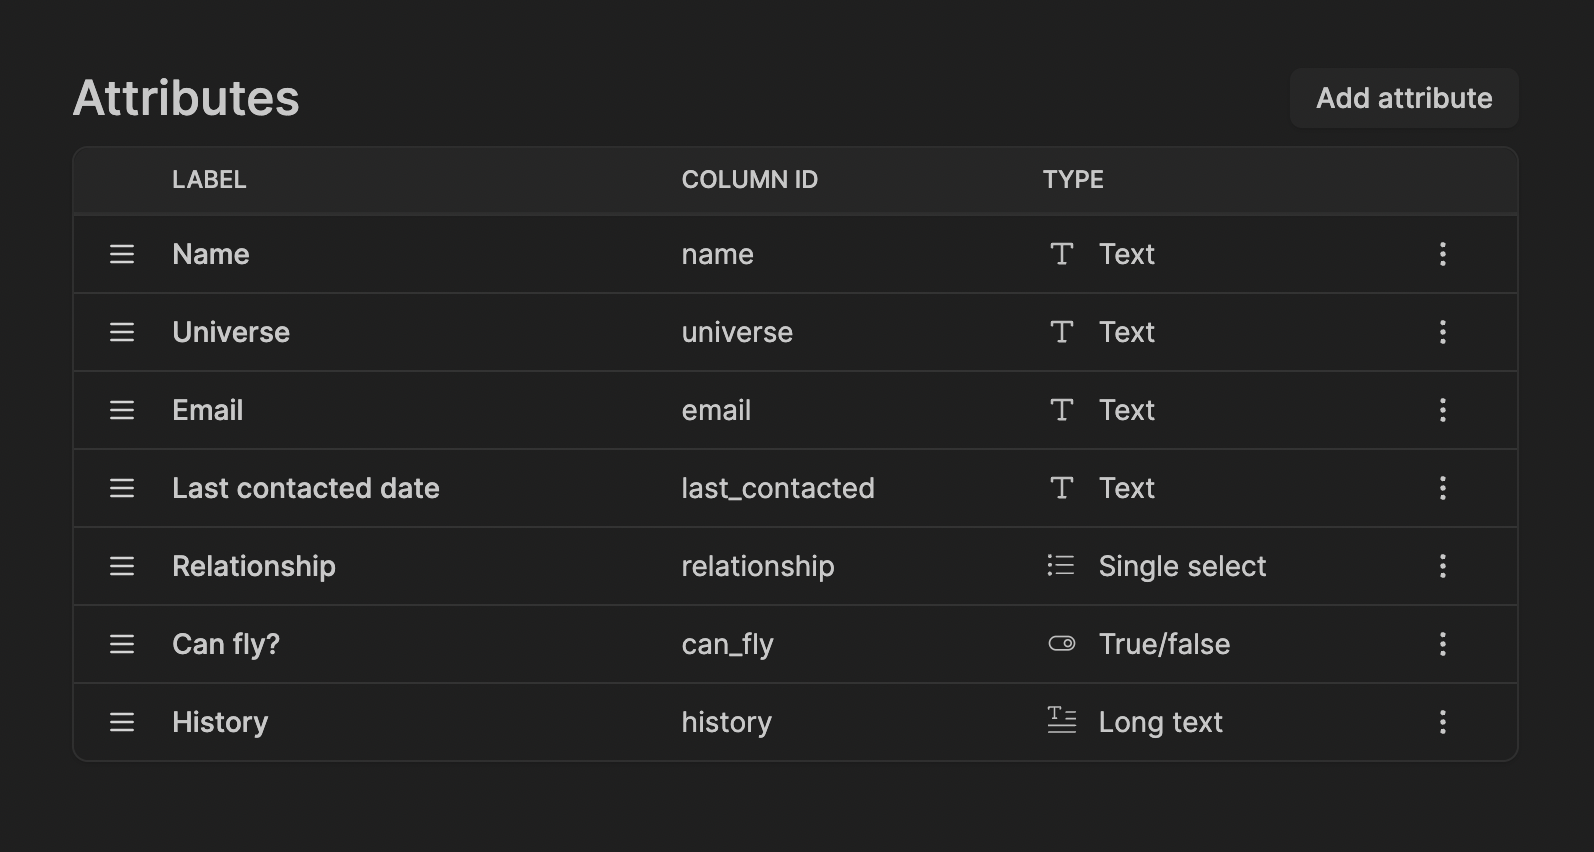Click the can_fly column ID
The height and width of the screenshot is (852, 1594).
(728, 645)
